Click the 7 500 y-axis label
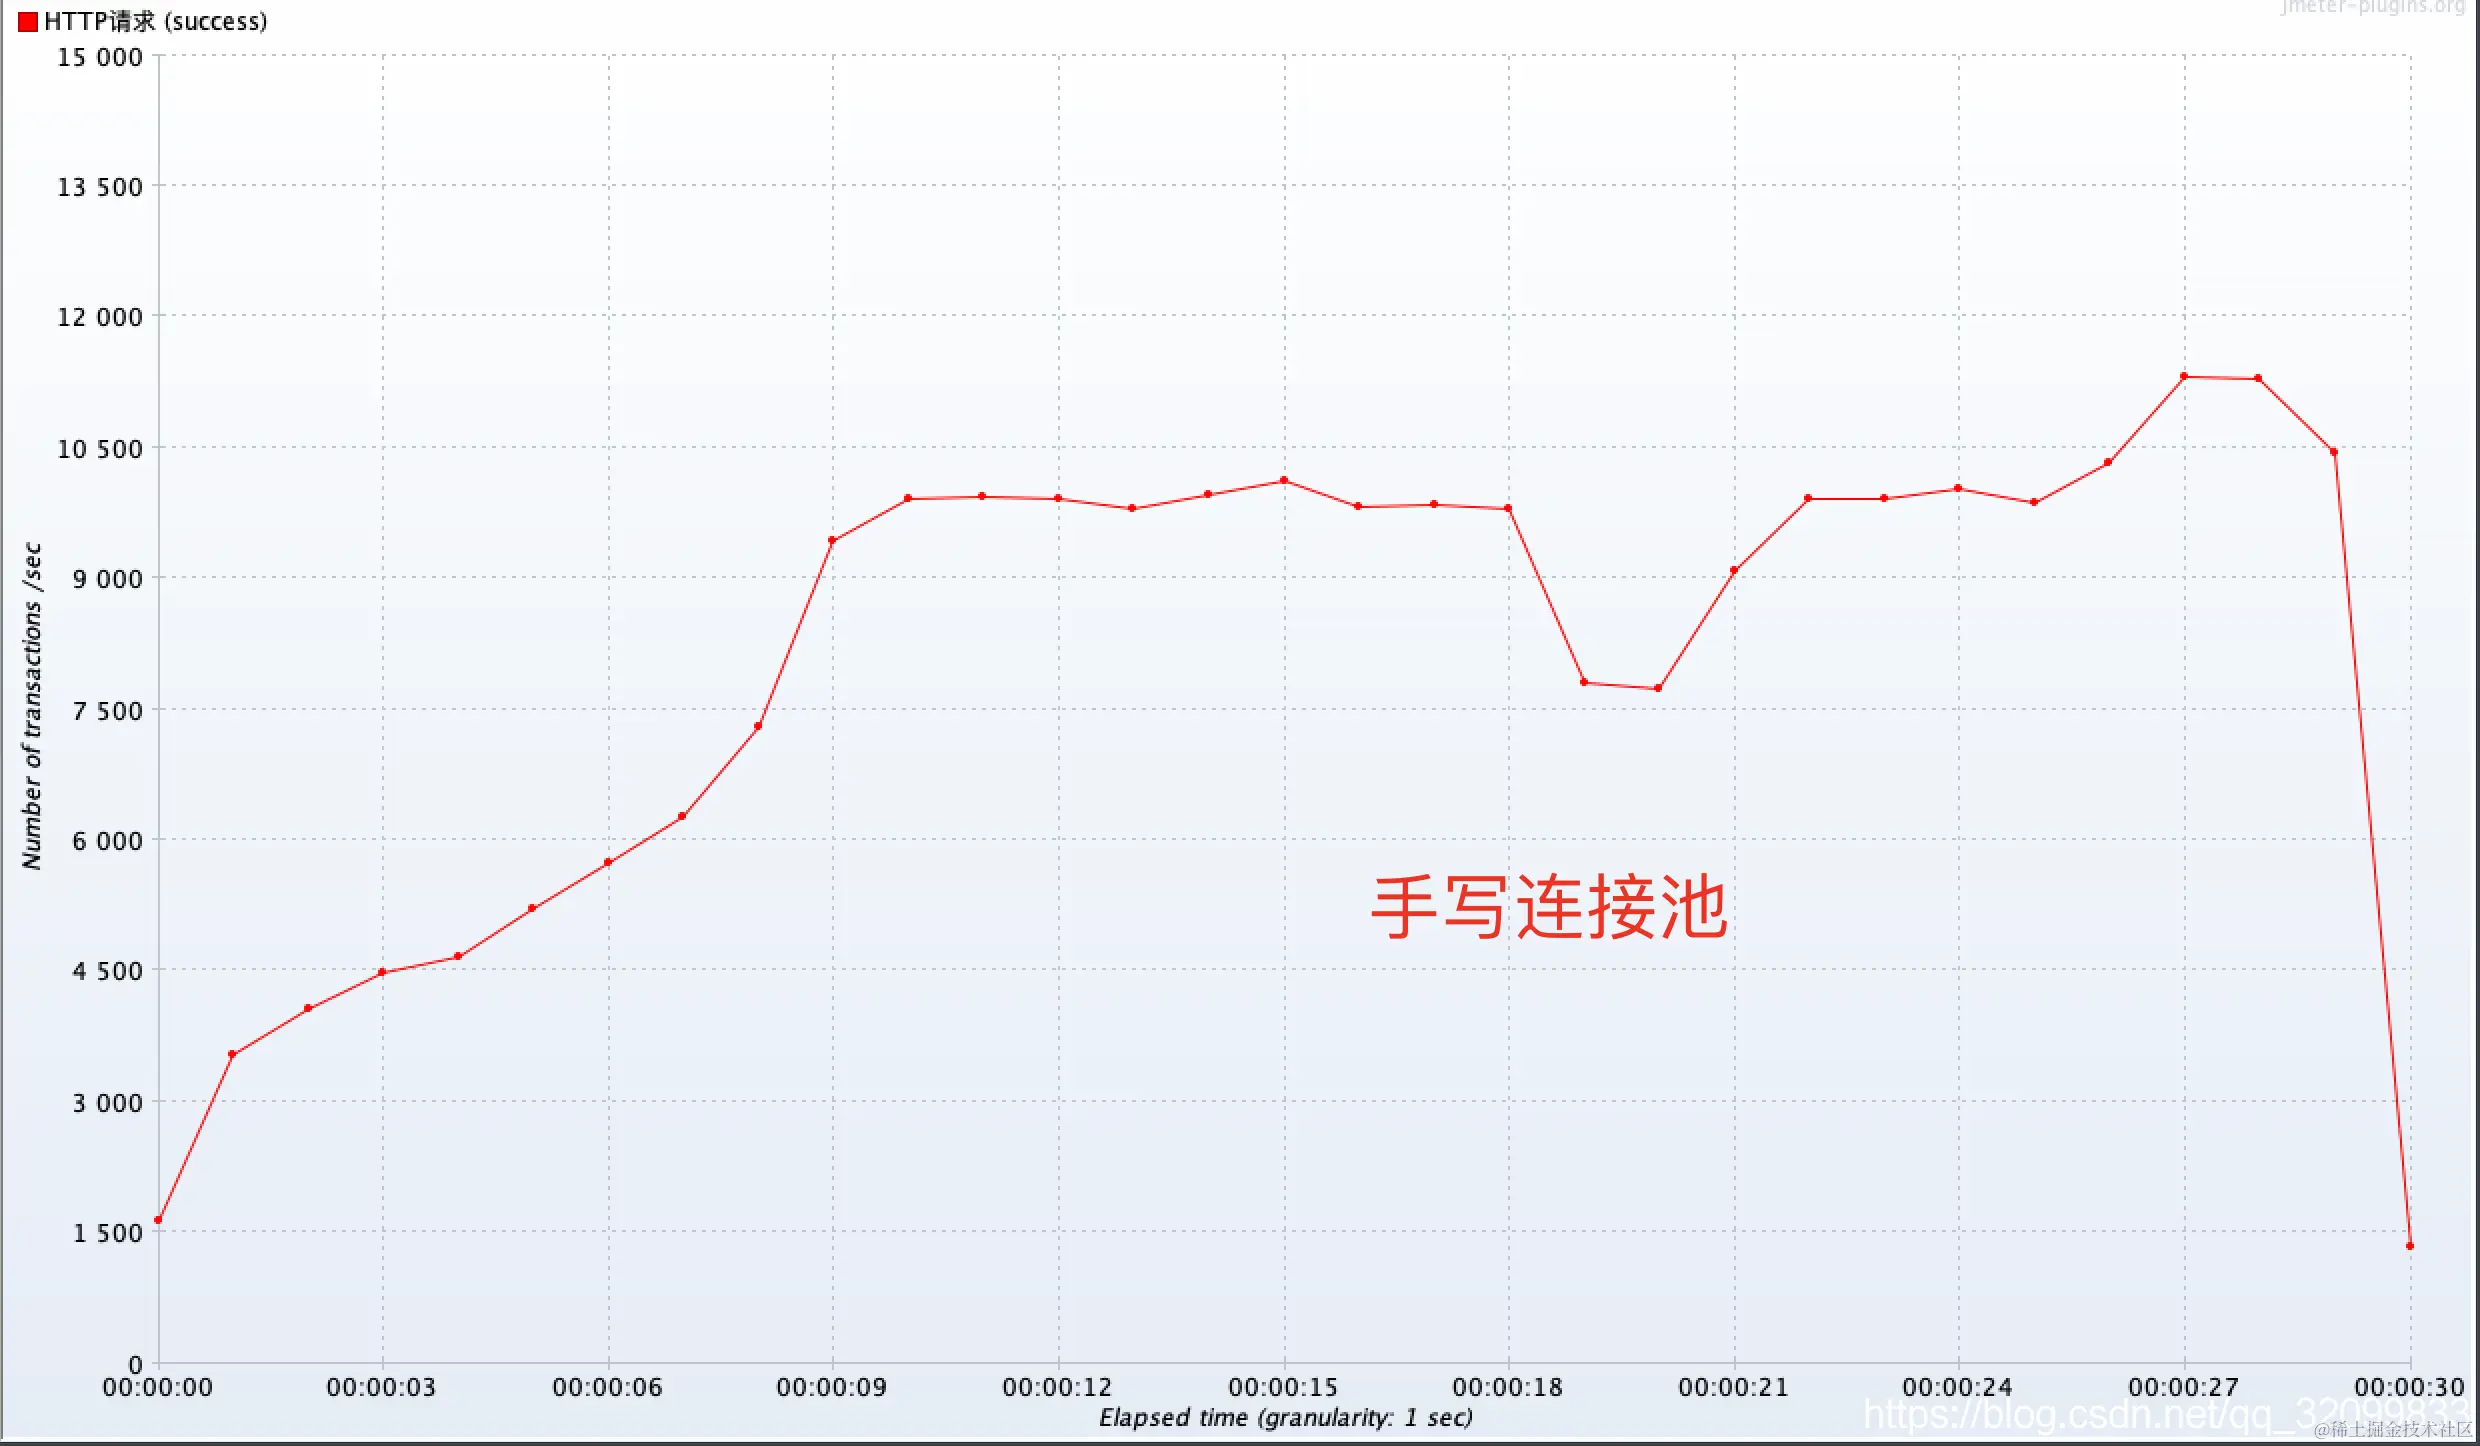The height and width of the screenshot is (1446, 2480). click(x=107, y=711)
